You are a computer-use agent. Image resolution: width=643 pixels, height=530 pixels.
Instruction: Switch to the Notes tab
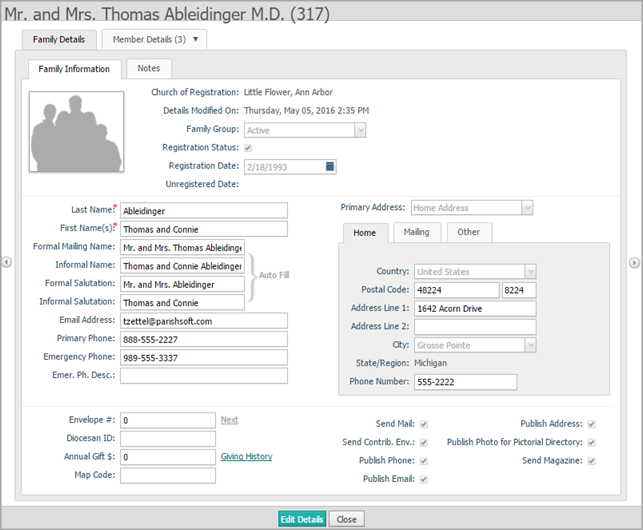tap(148, 69)
